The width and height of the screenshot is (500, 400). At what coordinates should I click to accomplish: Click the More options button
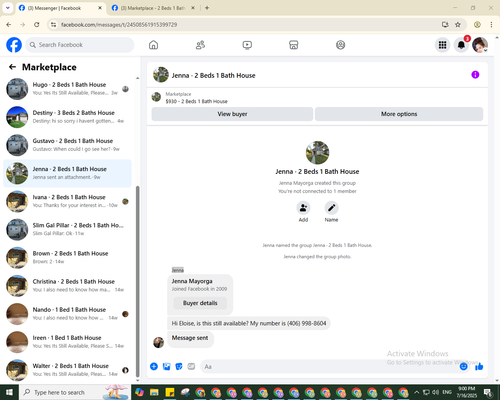399,114
